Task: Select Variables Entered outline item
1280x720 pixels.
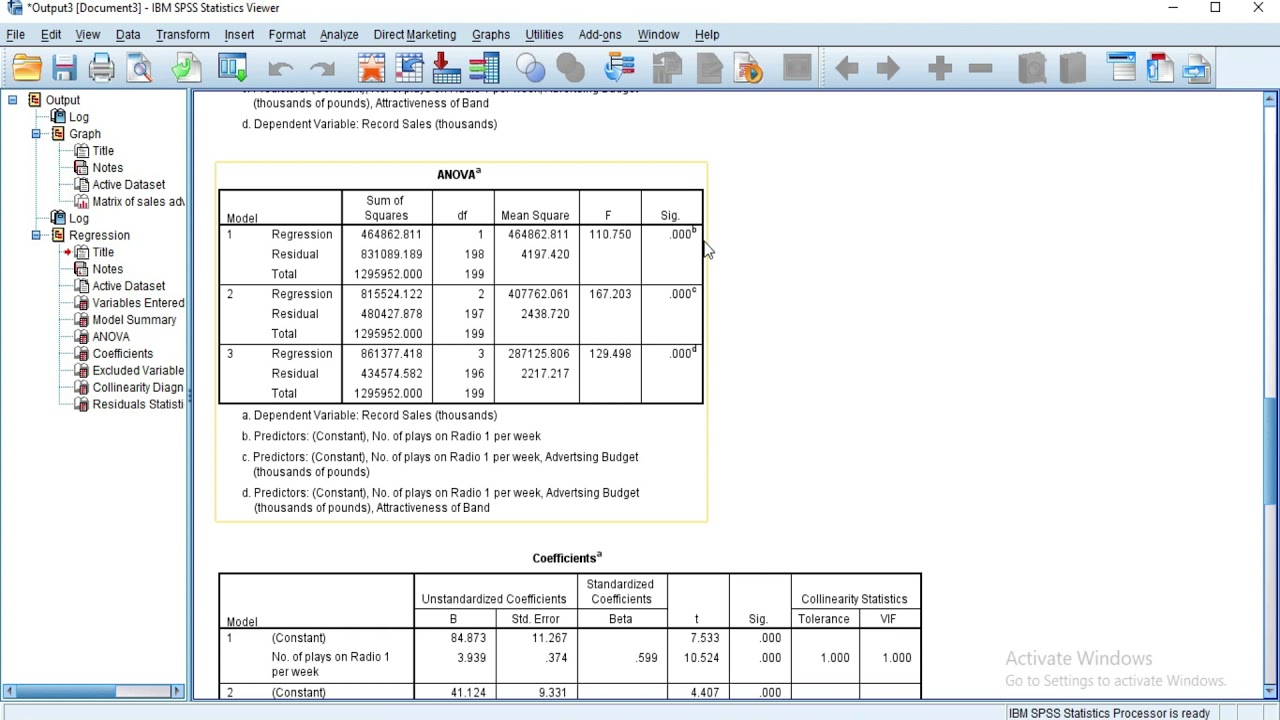Action: tap(138, 303)
